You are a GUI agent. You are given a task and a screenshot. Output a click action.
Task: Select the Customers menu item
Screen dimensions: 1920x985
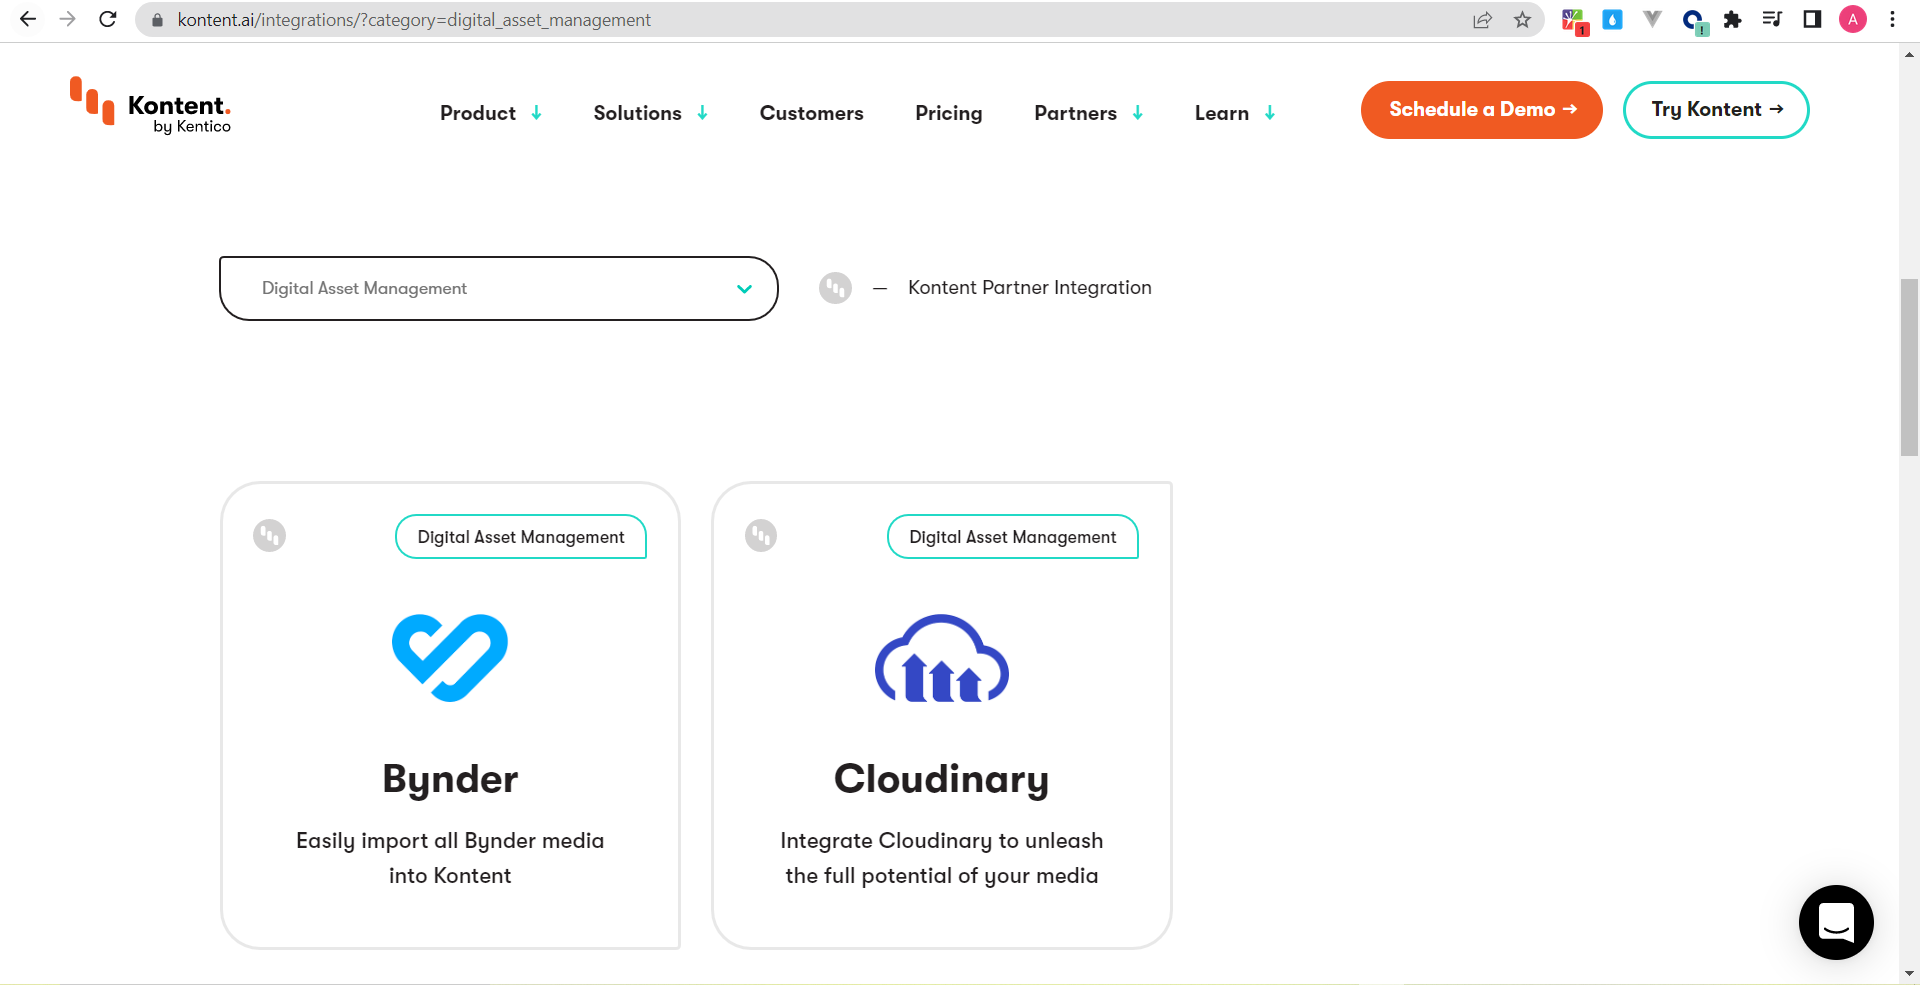point(811,113)
